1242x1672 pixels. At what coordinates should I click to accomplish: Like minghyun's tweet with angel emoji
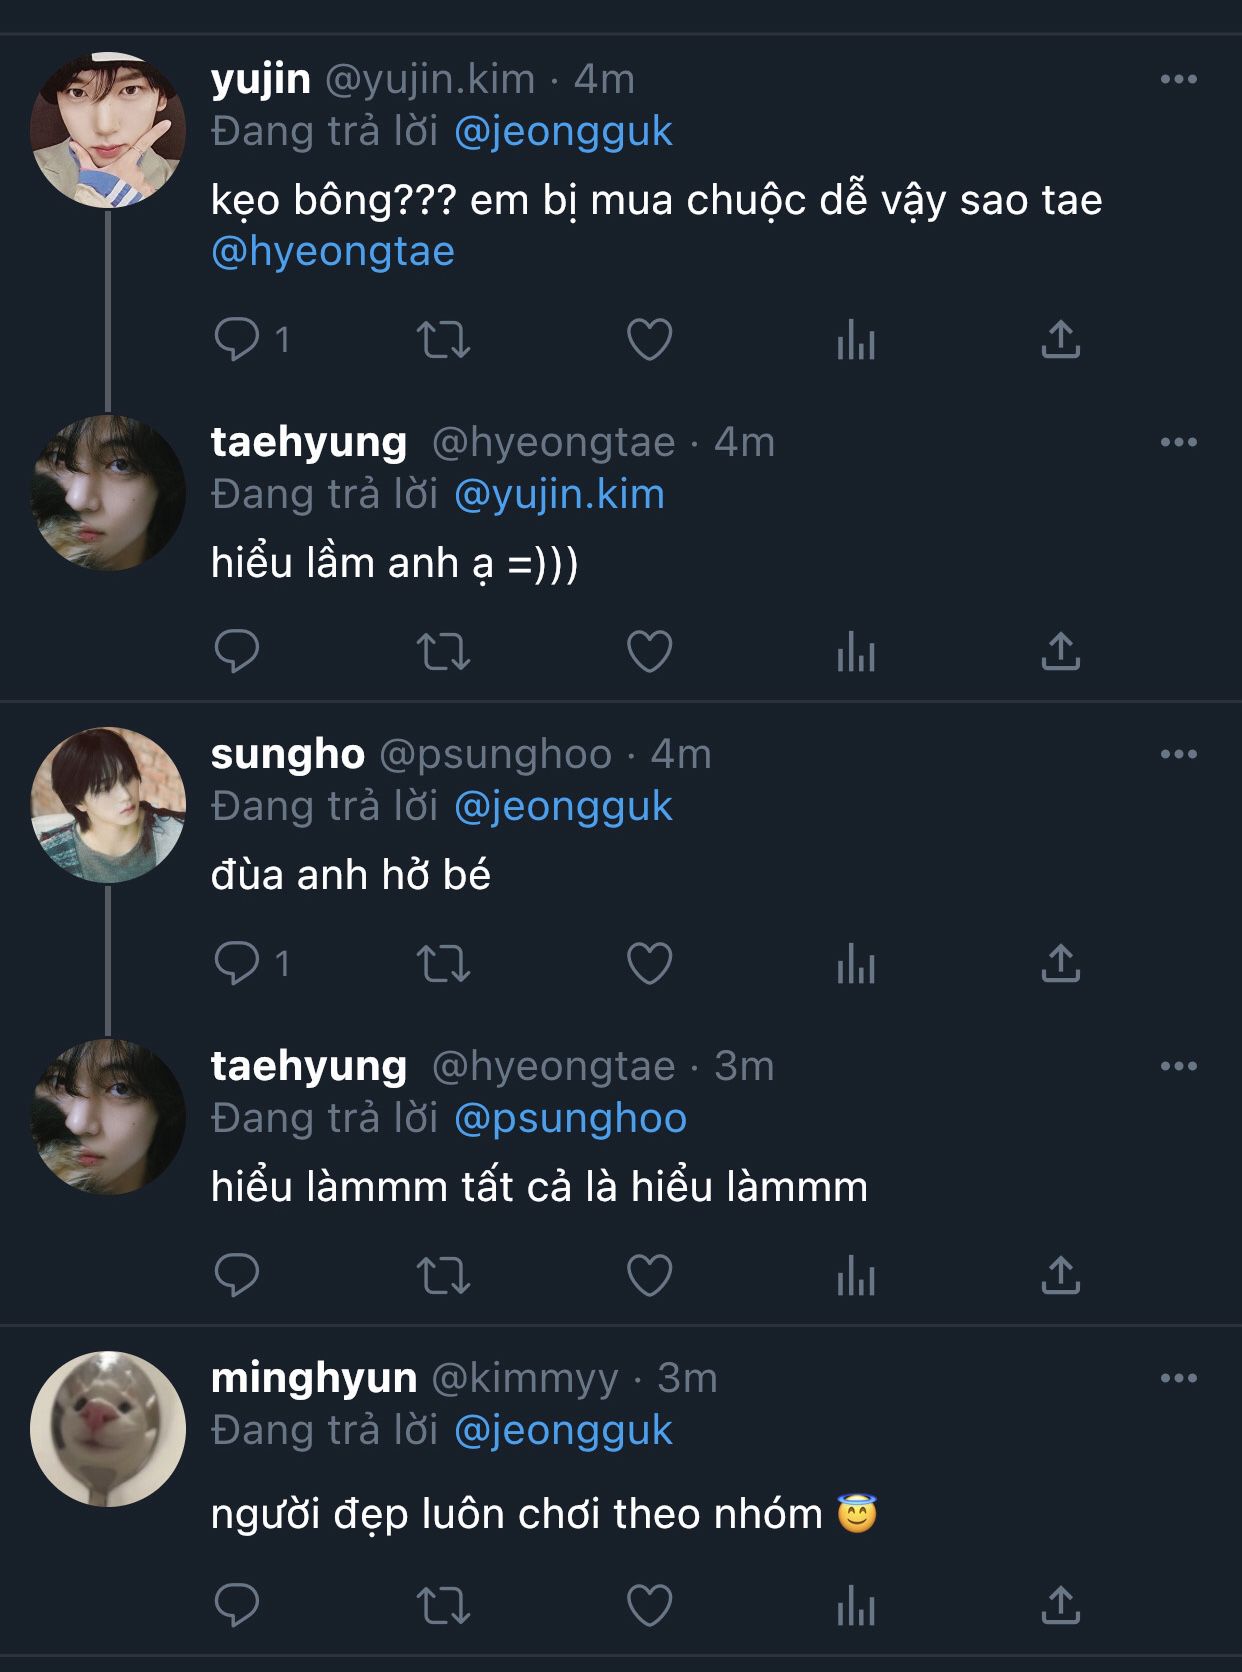click(x=649, y=1606)
